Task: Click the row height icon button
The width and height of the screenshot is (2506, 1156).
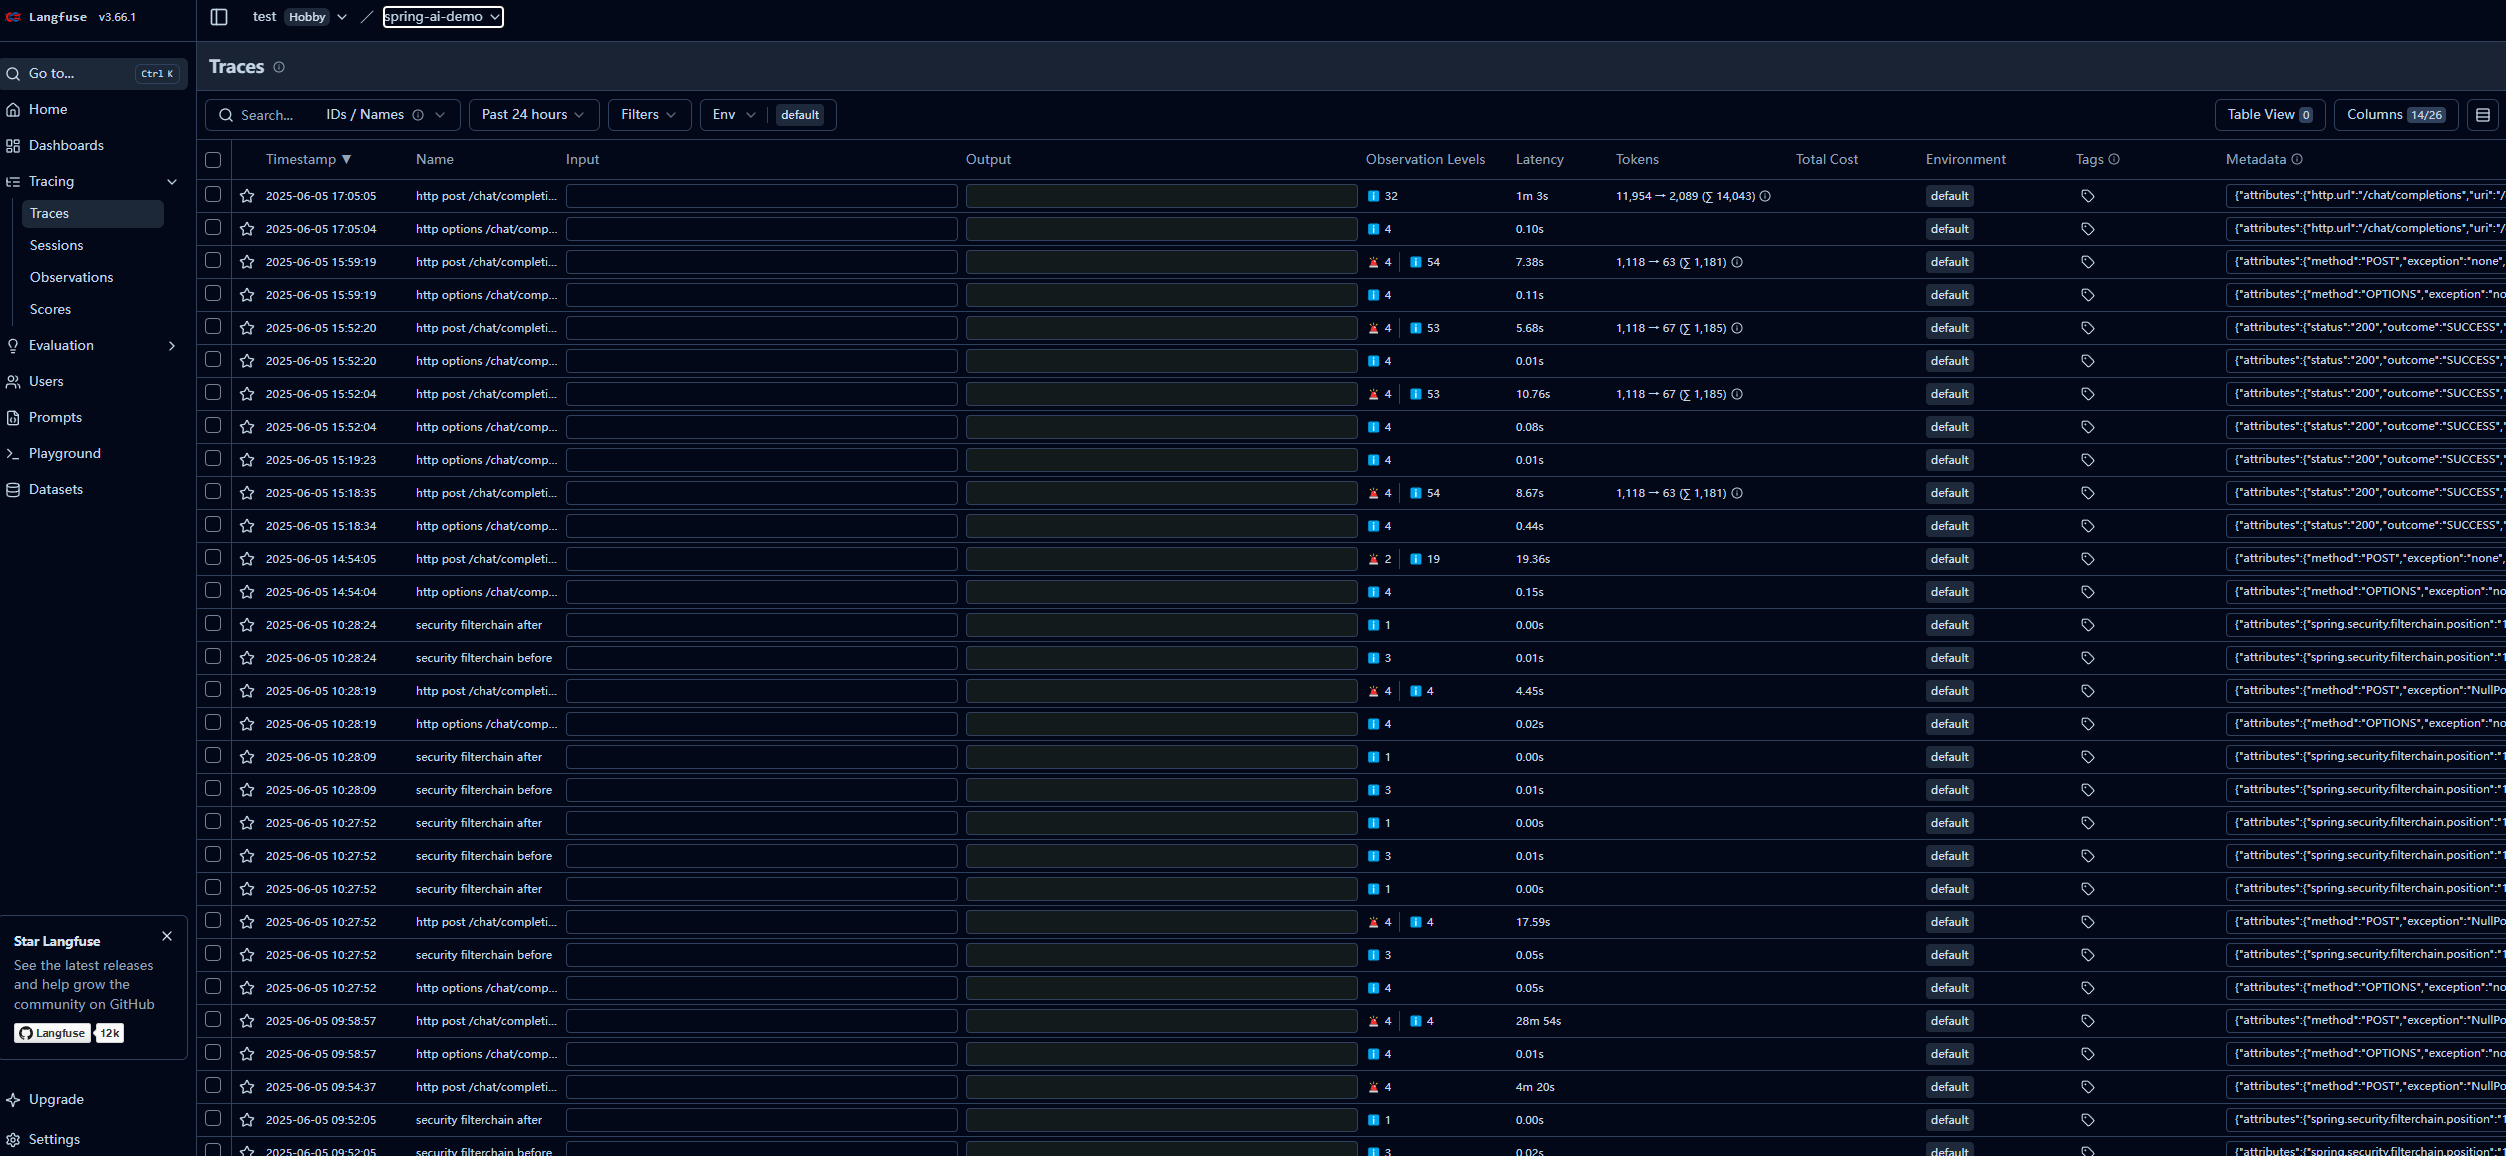Action: pyautogui.click(x=2482, y=115)
